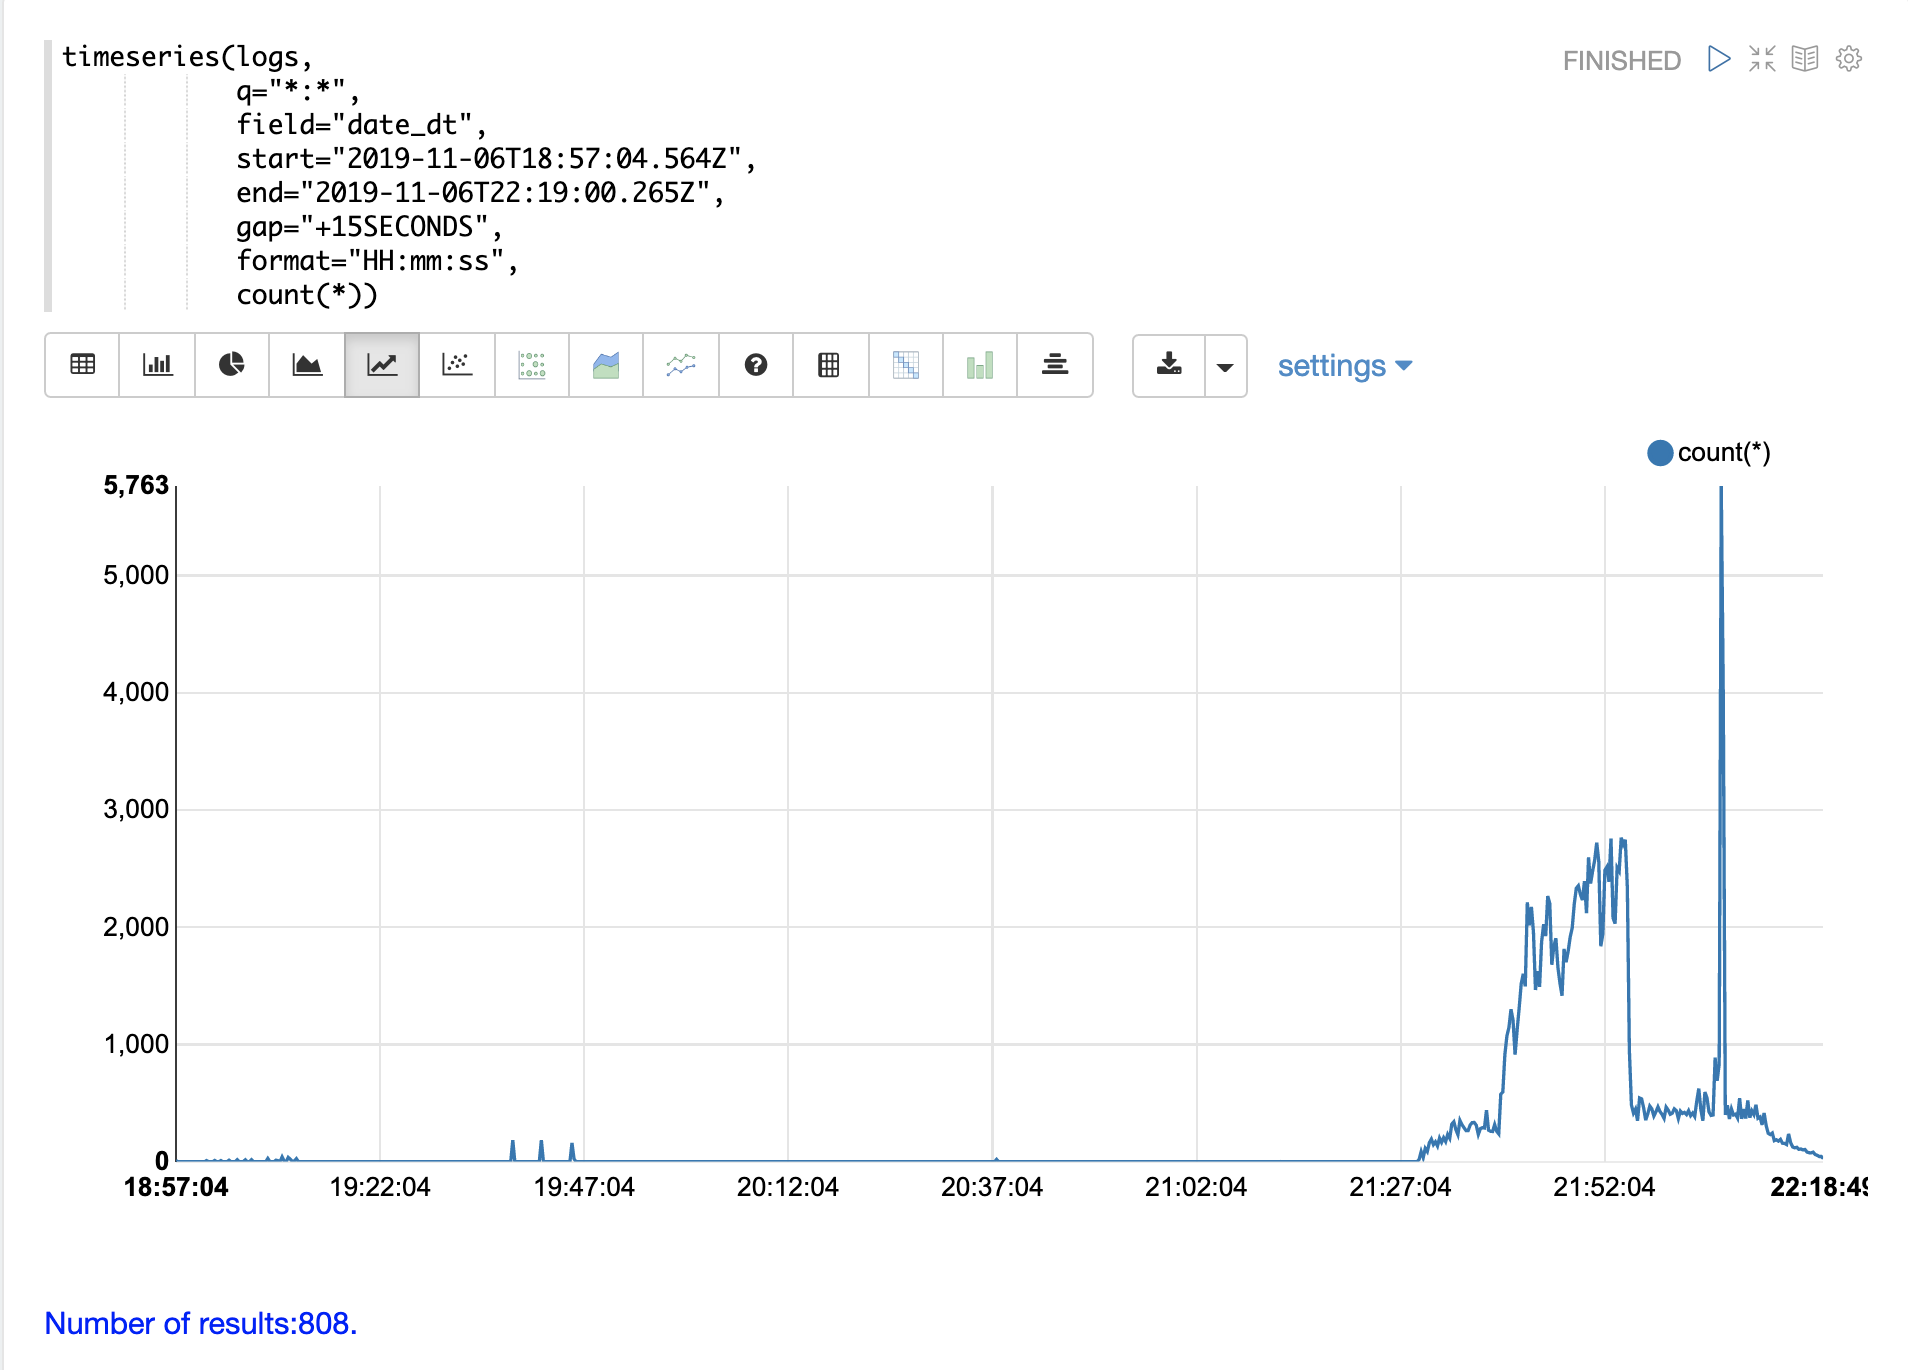Screen dimensions: 1908x1370
Task: Click the multi-line chart with markers icon
Action: point(681,365)
